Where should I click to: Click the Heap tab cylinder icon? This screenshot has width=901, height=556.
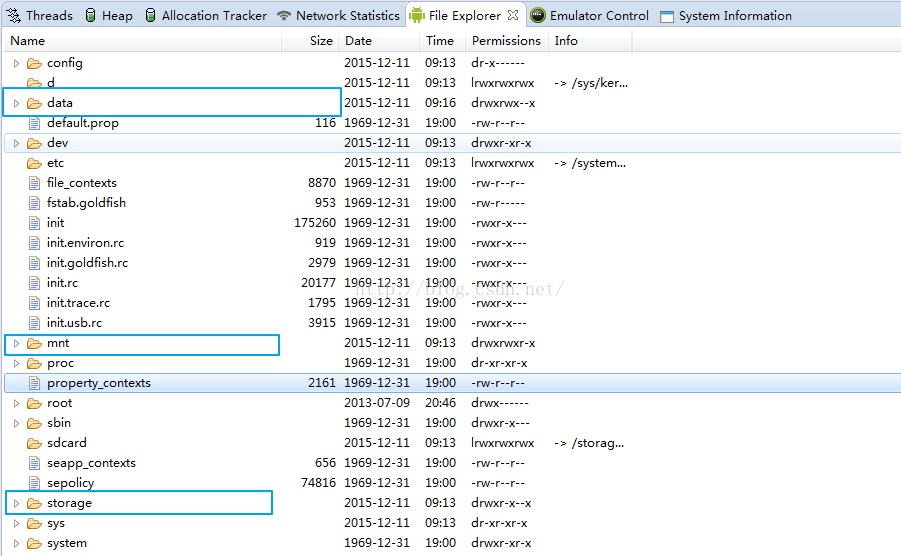(x=91, y=15)
